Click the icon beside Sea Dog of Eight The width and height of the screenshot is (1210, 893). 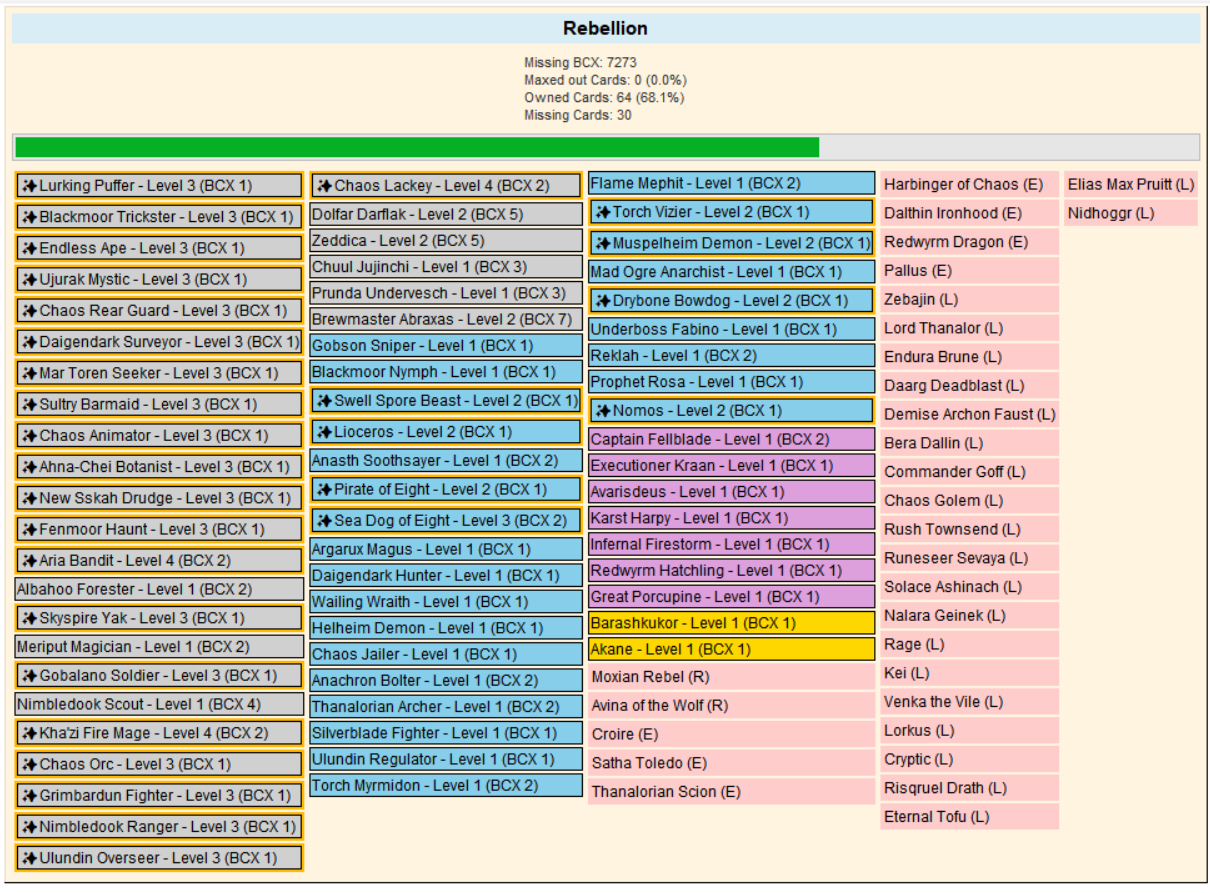[x=324, y=521]
